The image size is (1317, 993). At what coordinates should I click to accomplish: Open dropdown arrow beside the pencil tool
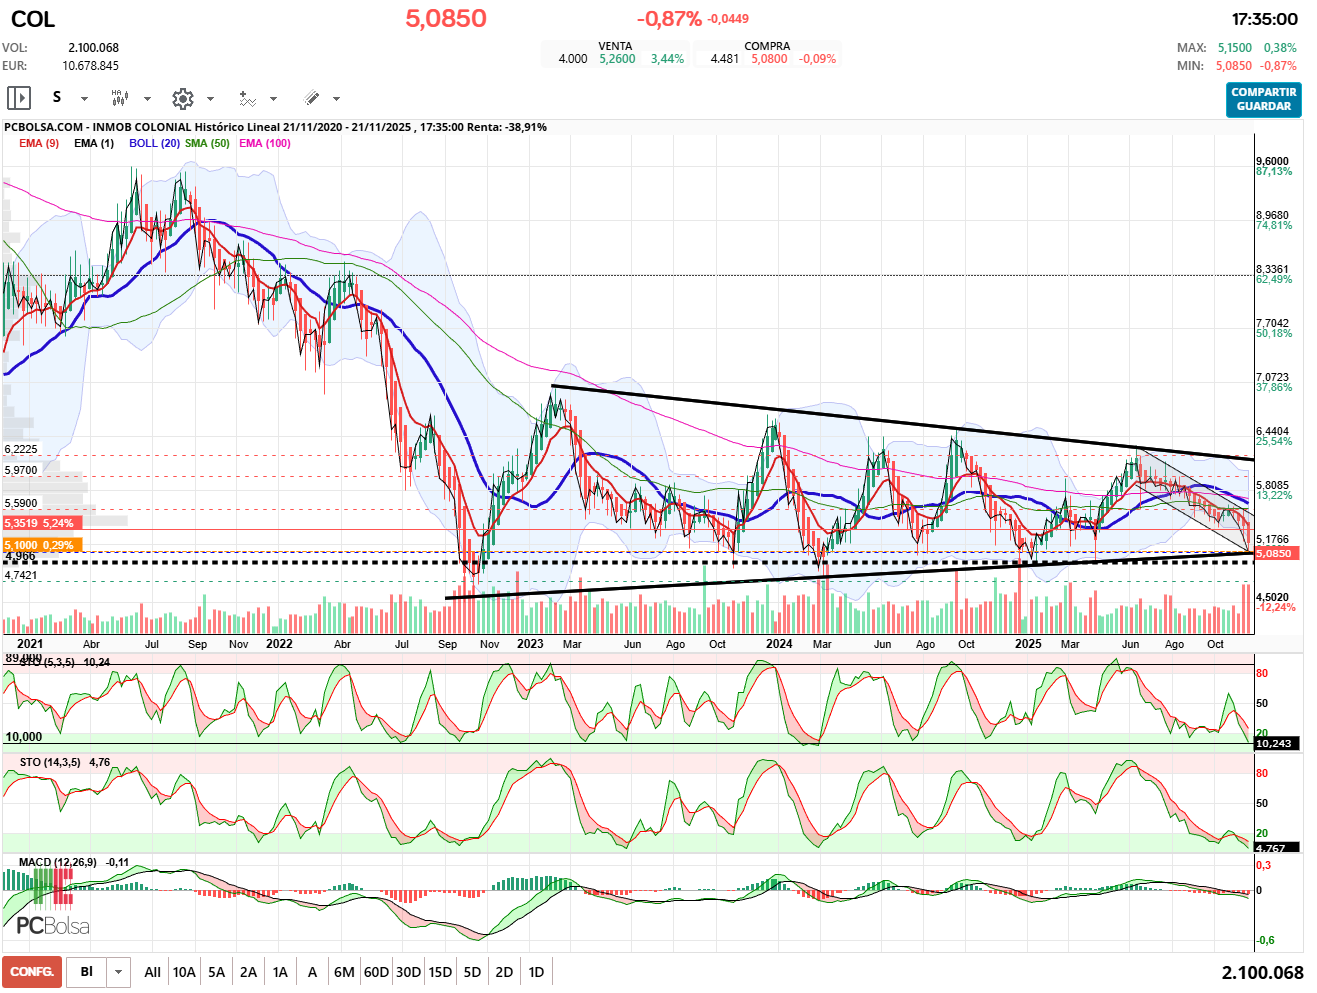tap(336, 99)
